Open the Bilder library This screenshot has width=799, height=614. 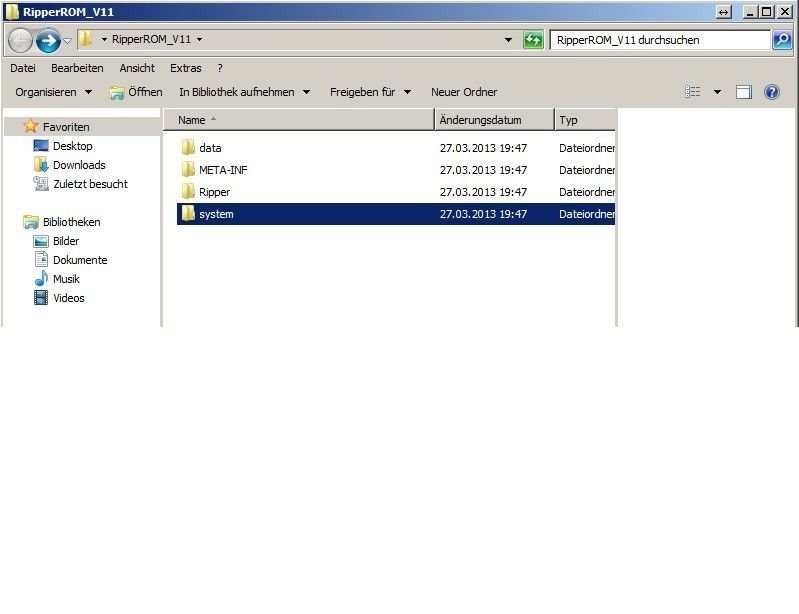tap(66, 241)
